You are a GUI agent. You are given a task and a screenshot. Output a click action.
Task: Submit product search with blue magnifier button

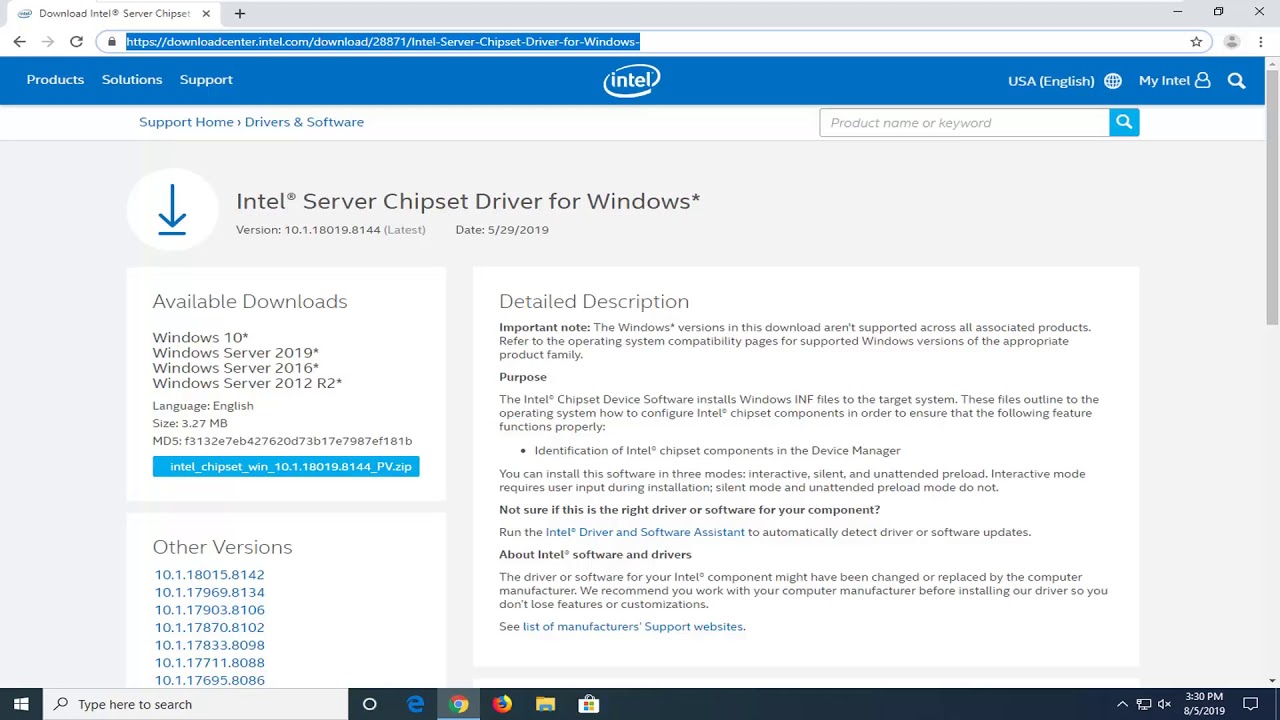point(1124,122)
